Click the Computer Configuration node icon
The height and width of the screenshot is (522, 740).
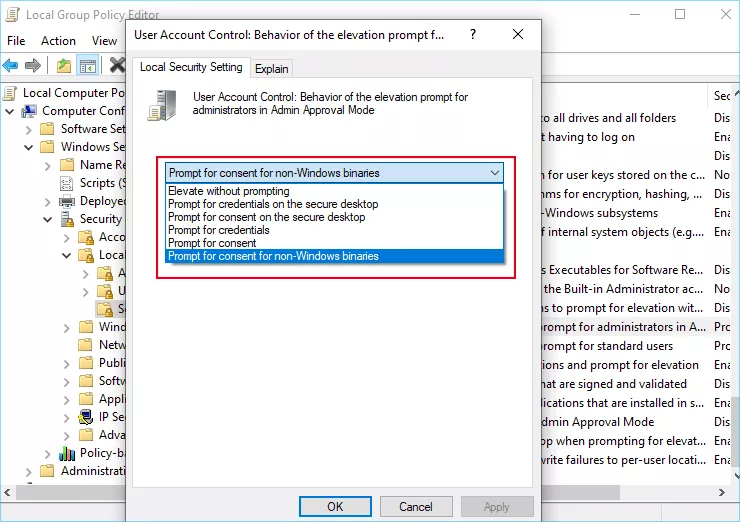[x=29, y=111]
